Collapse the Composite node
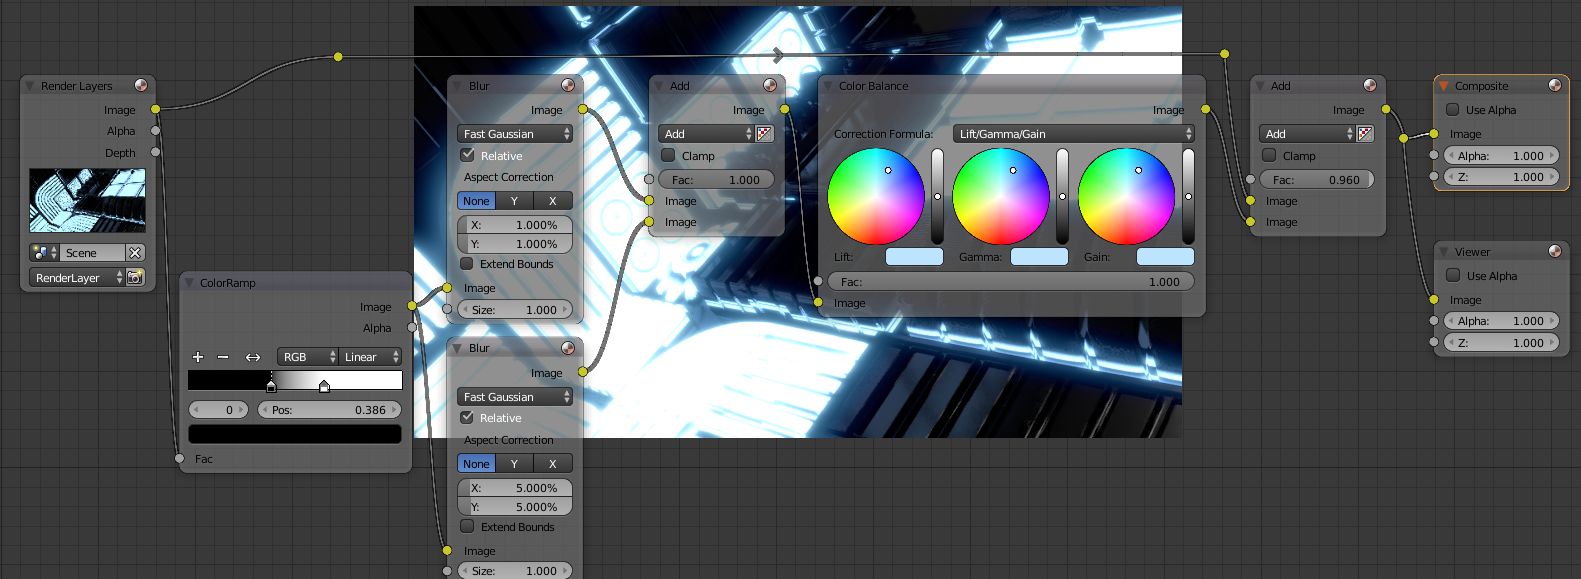This screenshot has width=1581, height=579. tap(1444, 86)
